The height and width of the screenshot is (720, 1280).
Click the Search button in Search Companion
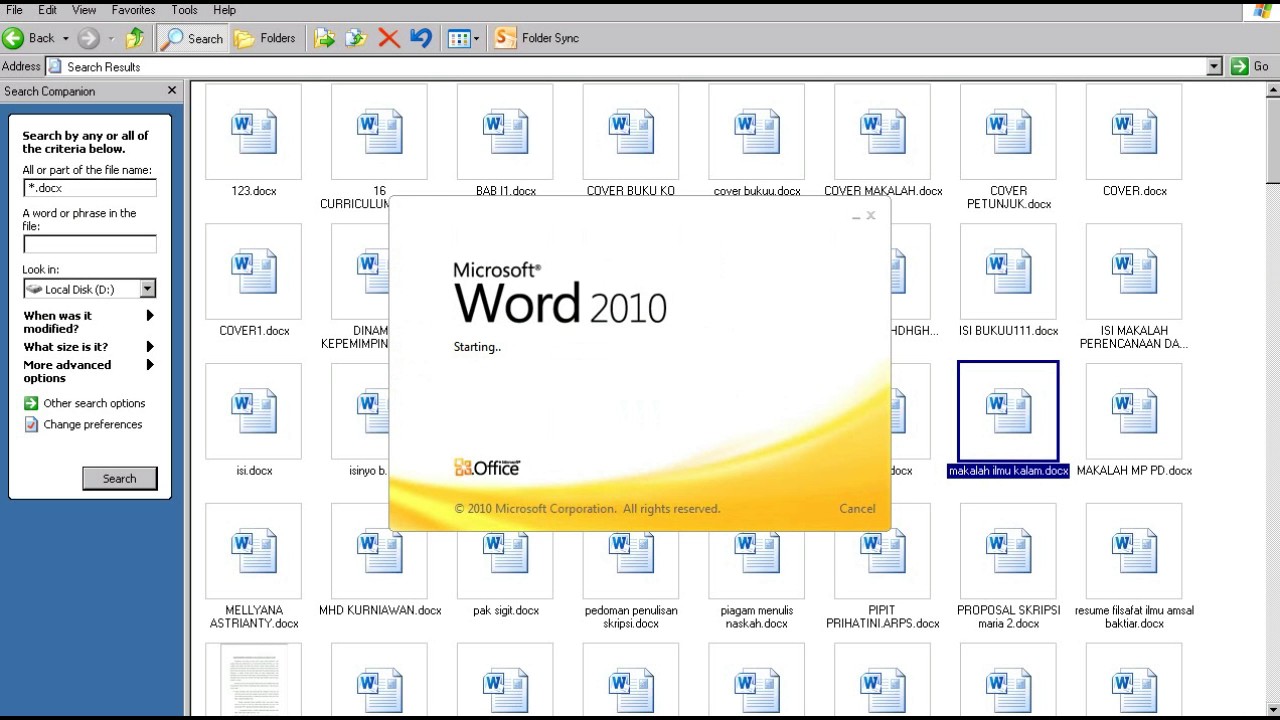pos(119,478)
